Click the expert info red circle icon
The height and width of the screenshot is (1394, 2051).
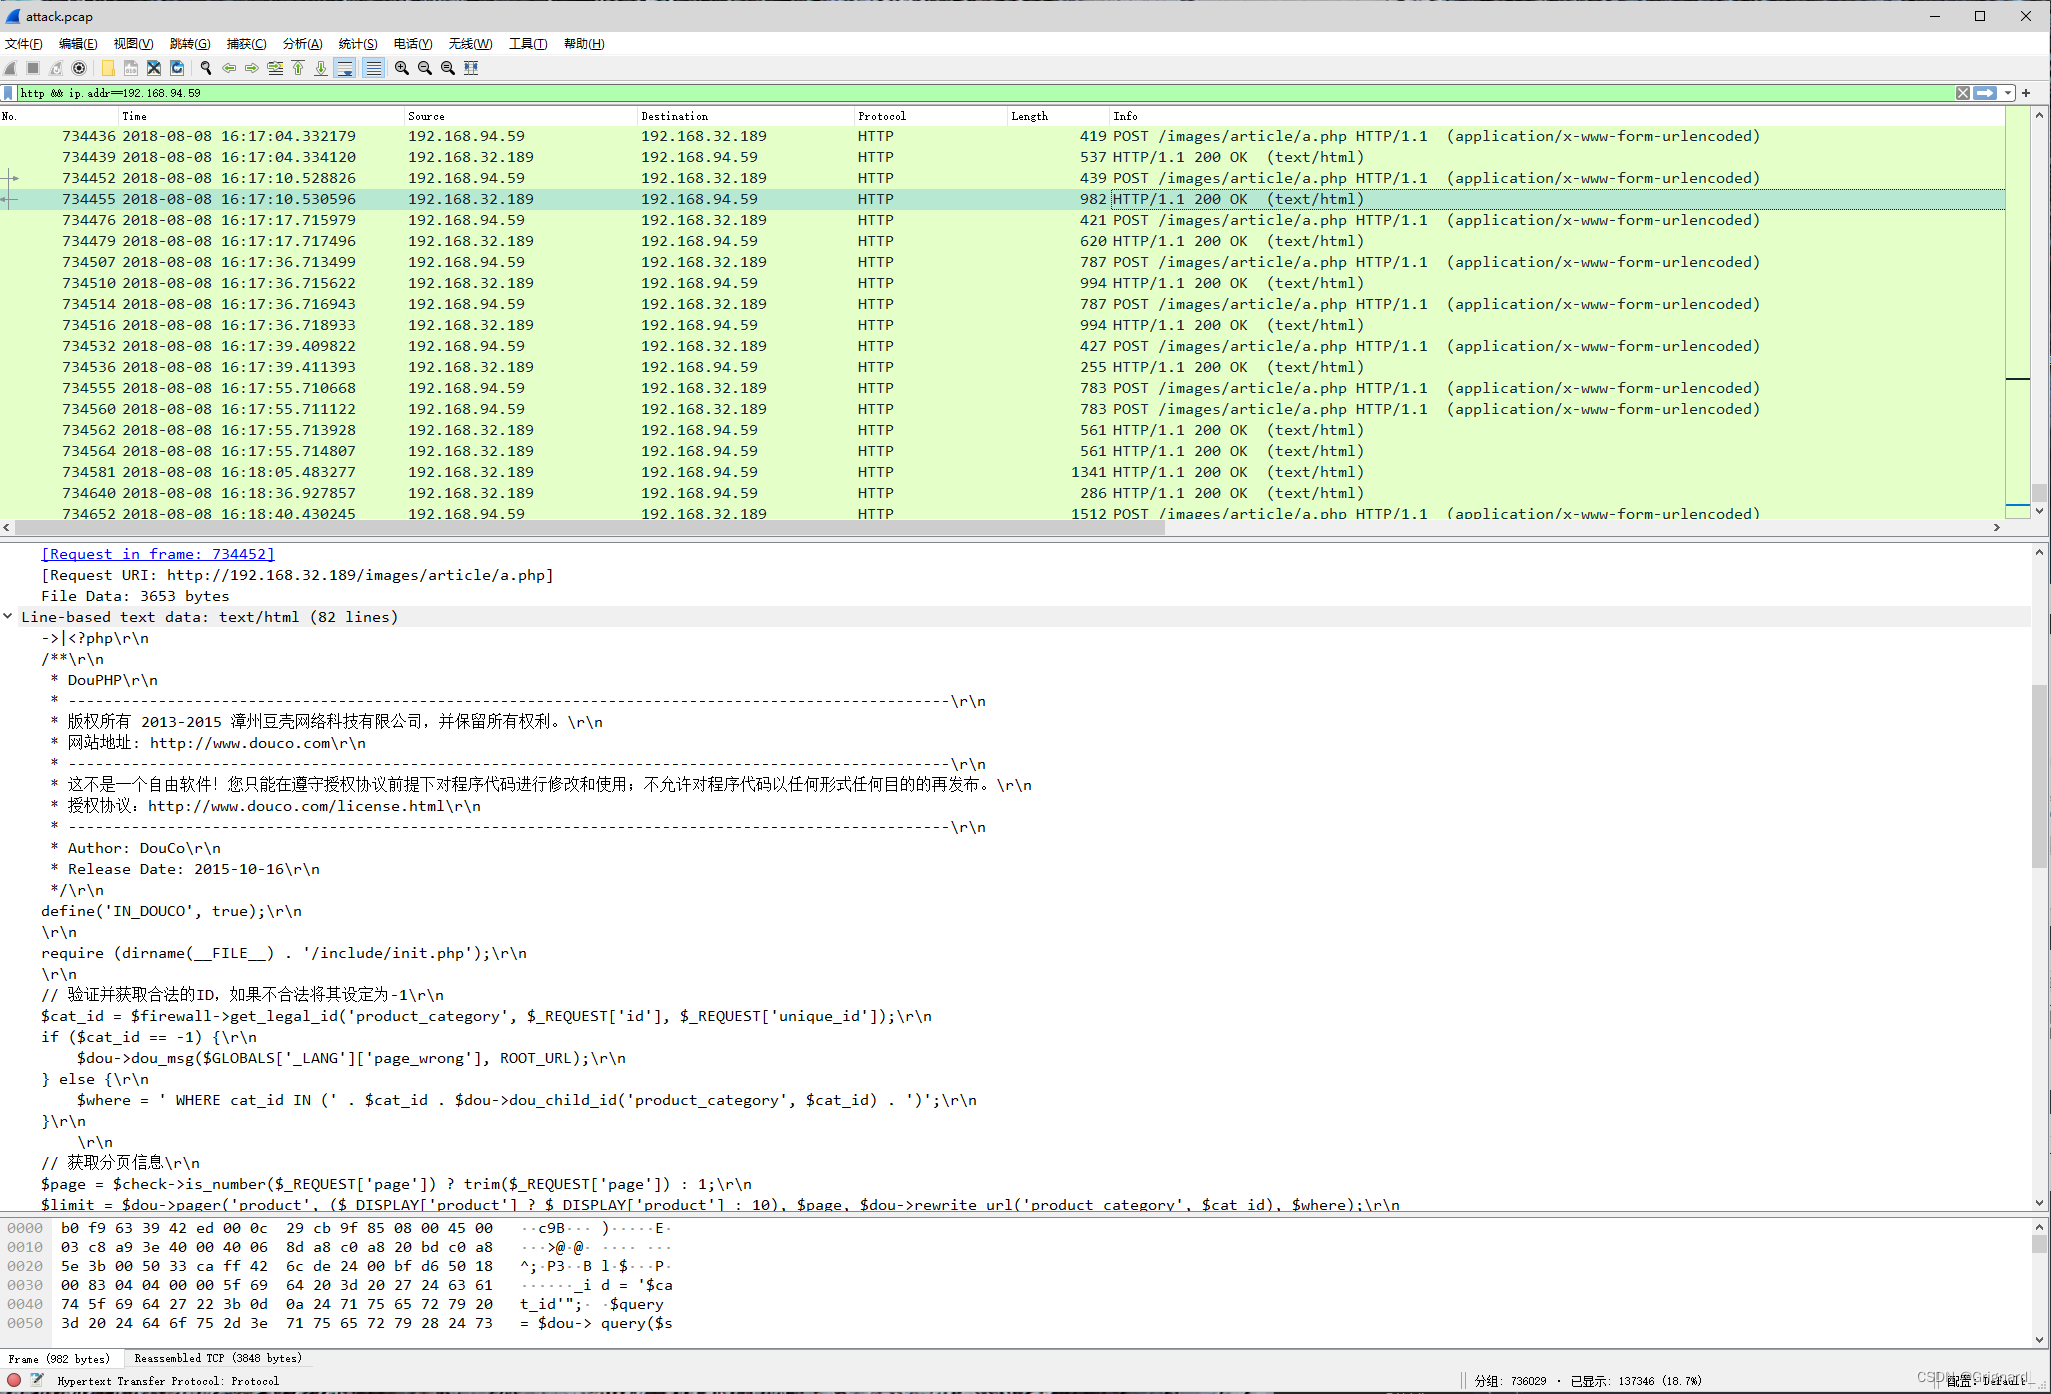14,1380
